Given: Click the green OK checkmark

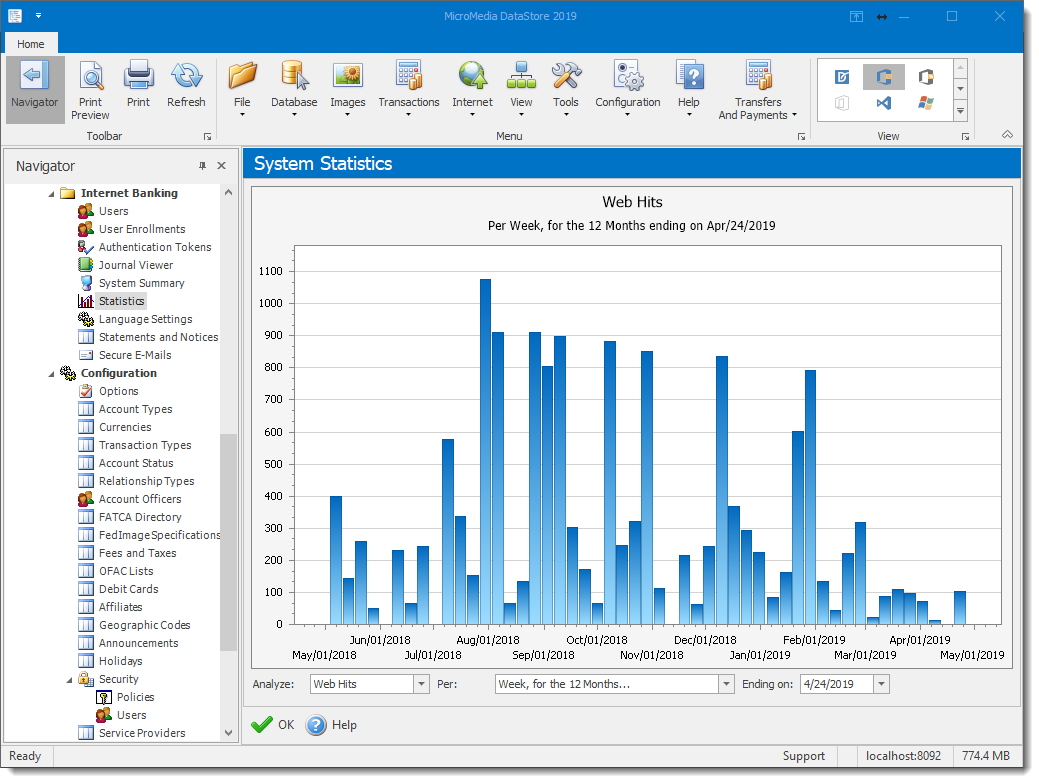Looking at the screenshot, I should (262, 725).
